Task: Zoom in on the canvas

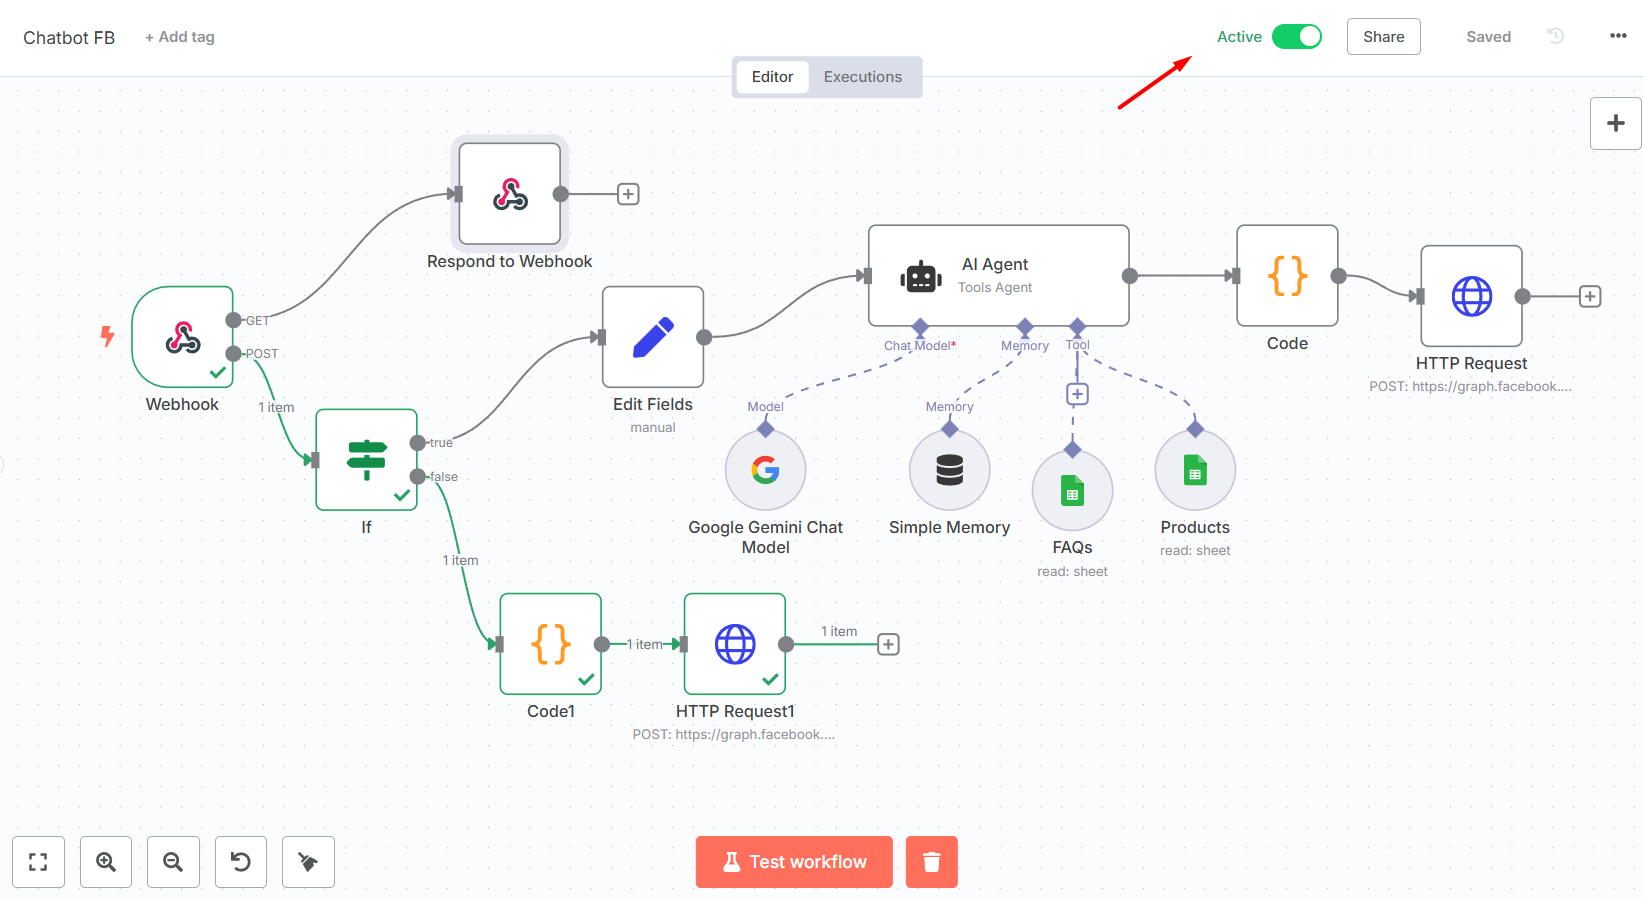Action: click(x=106, y=862)
